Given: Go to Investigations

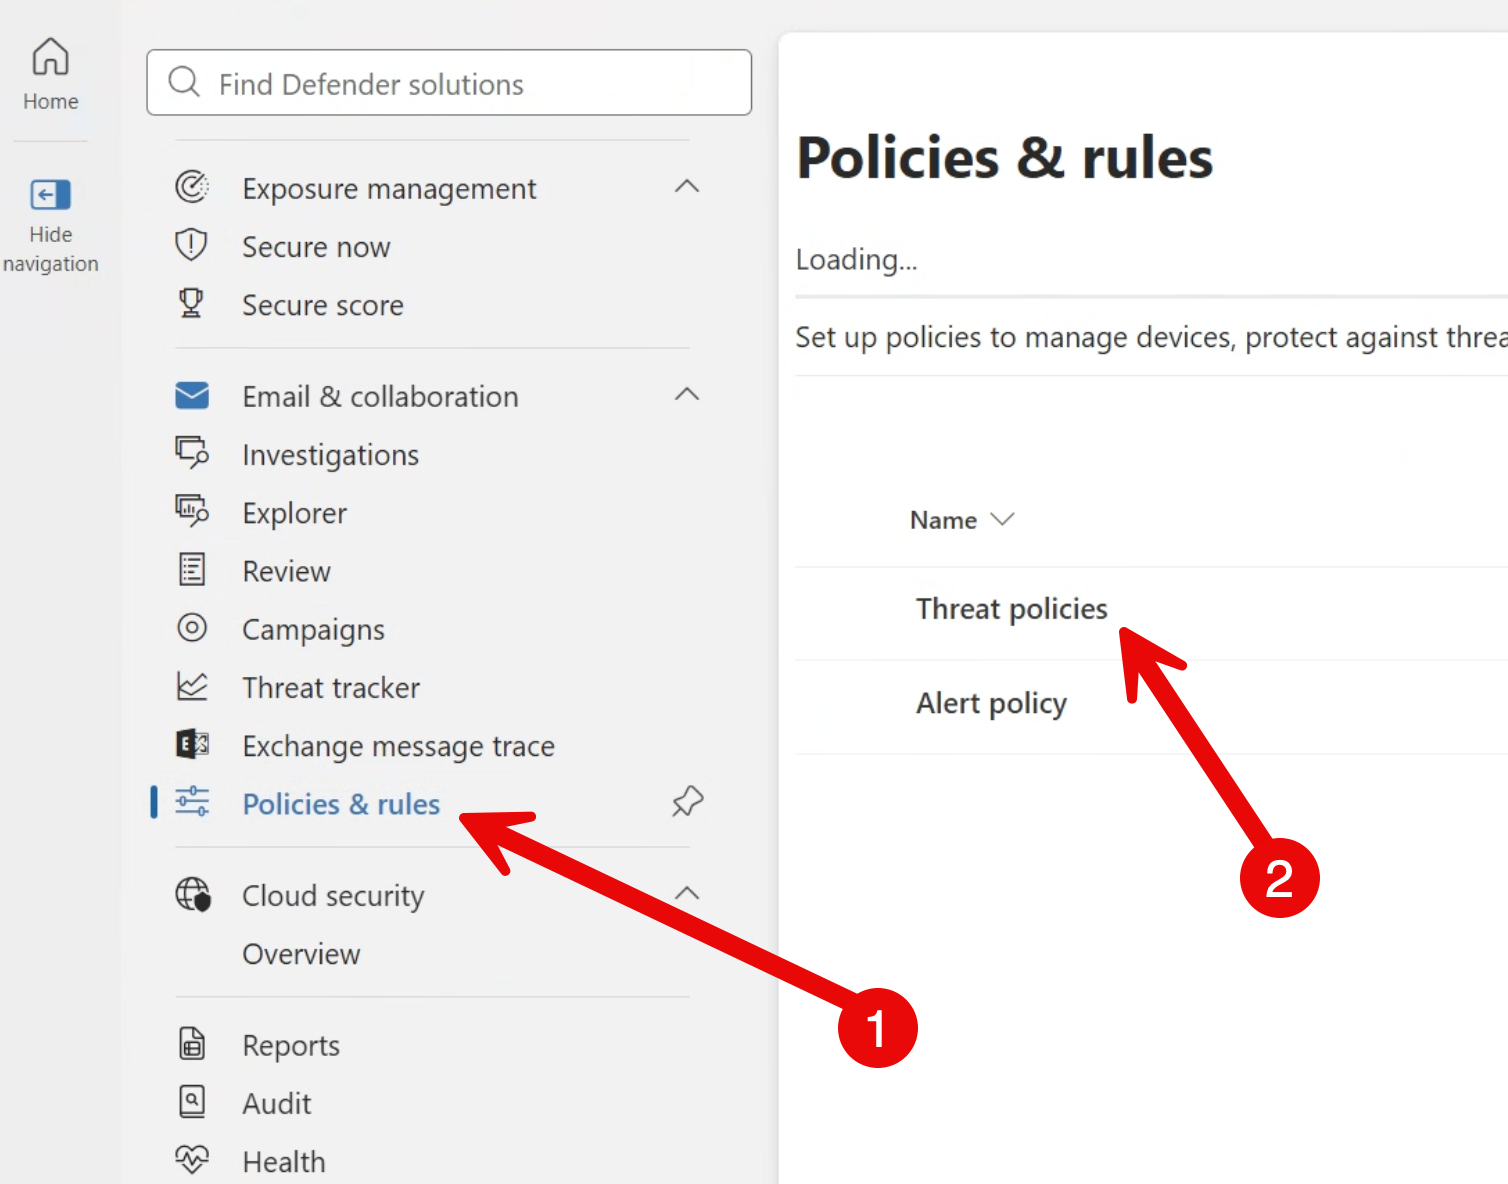Looking at the screenshot, I should [x=331, y=455].
